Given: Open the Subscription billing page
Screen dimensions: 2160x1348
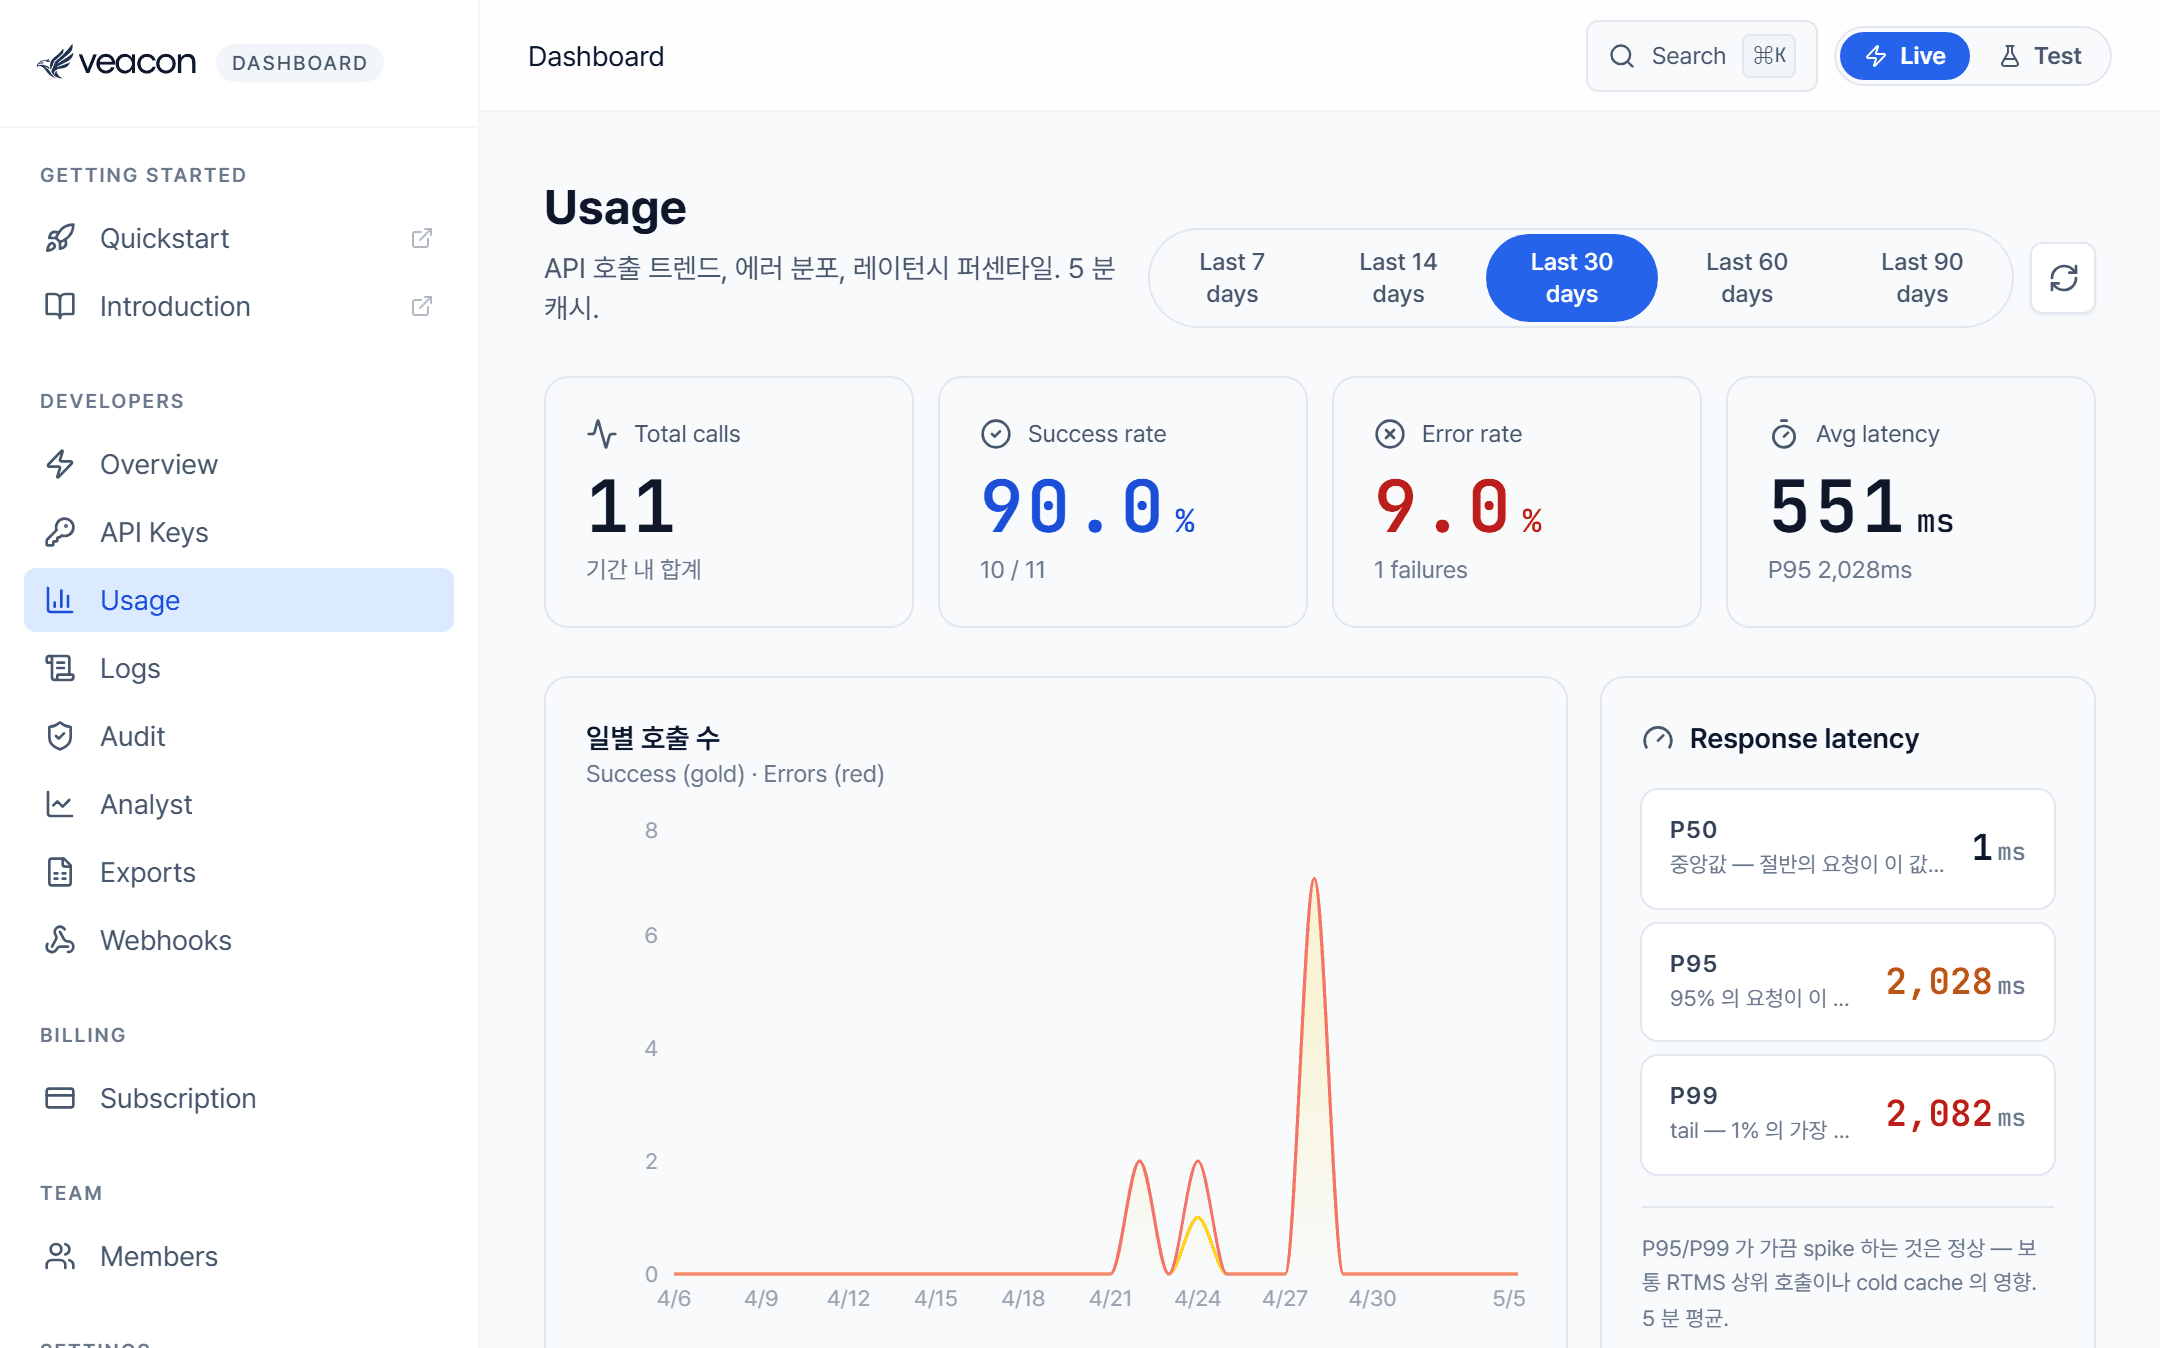Looking at the screenshot, I should (239, 1098).
